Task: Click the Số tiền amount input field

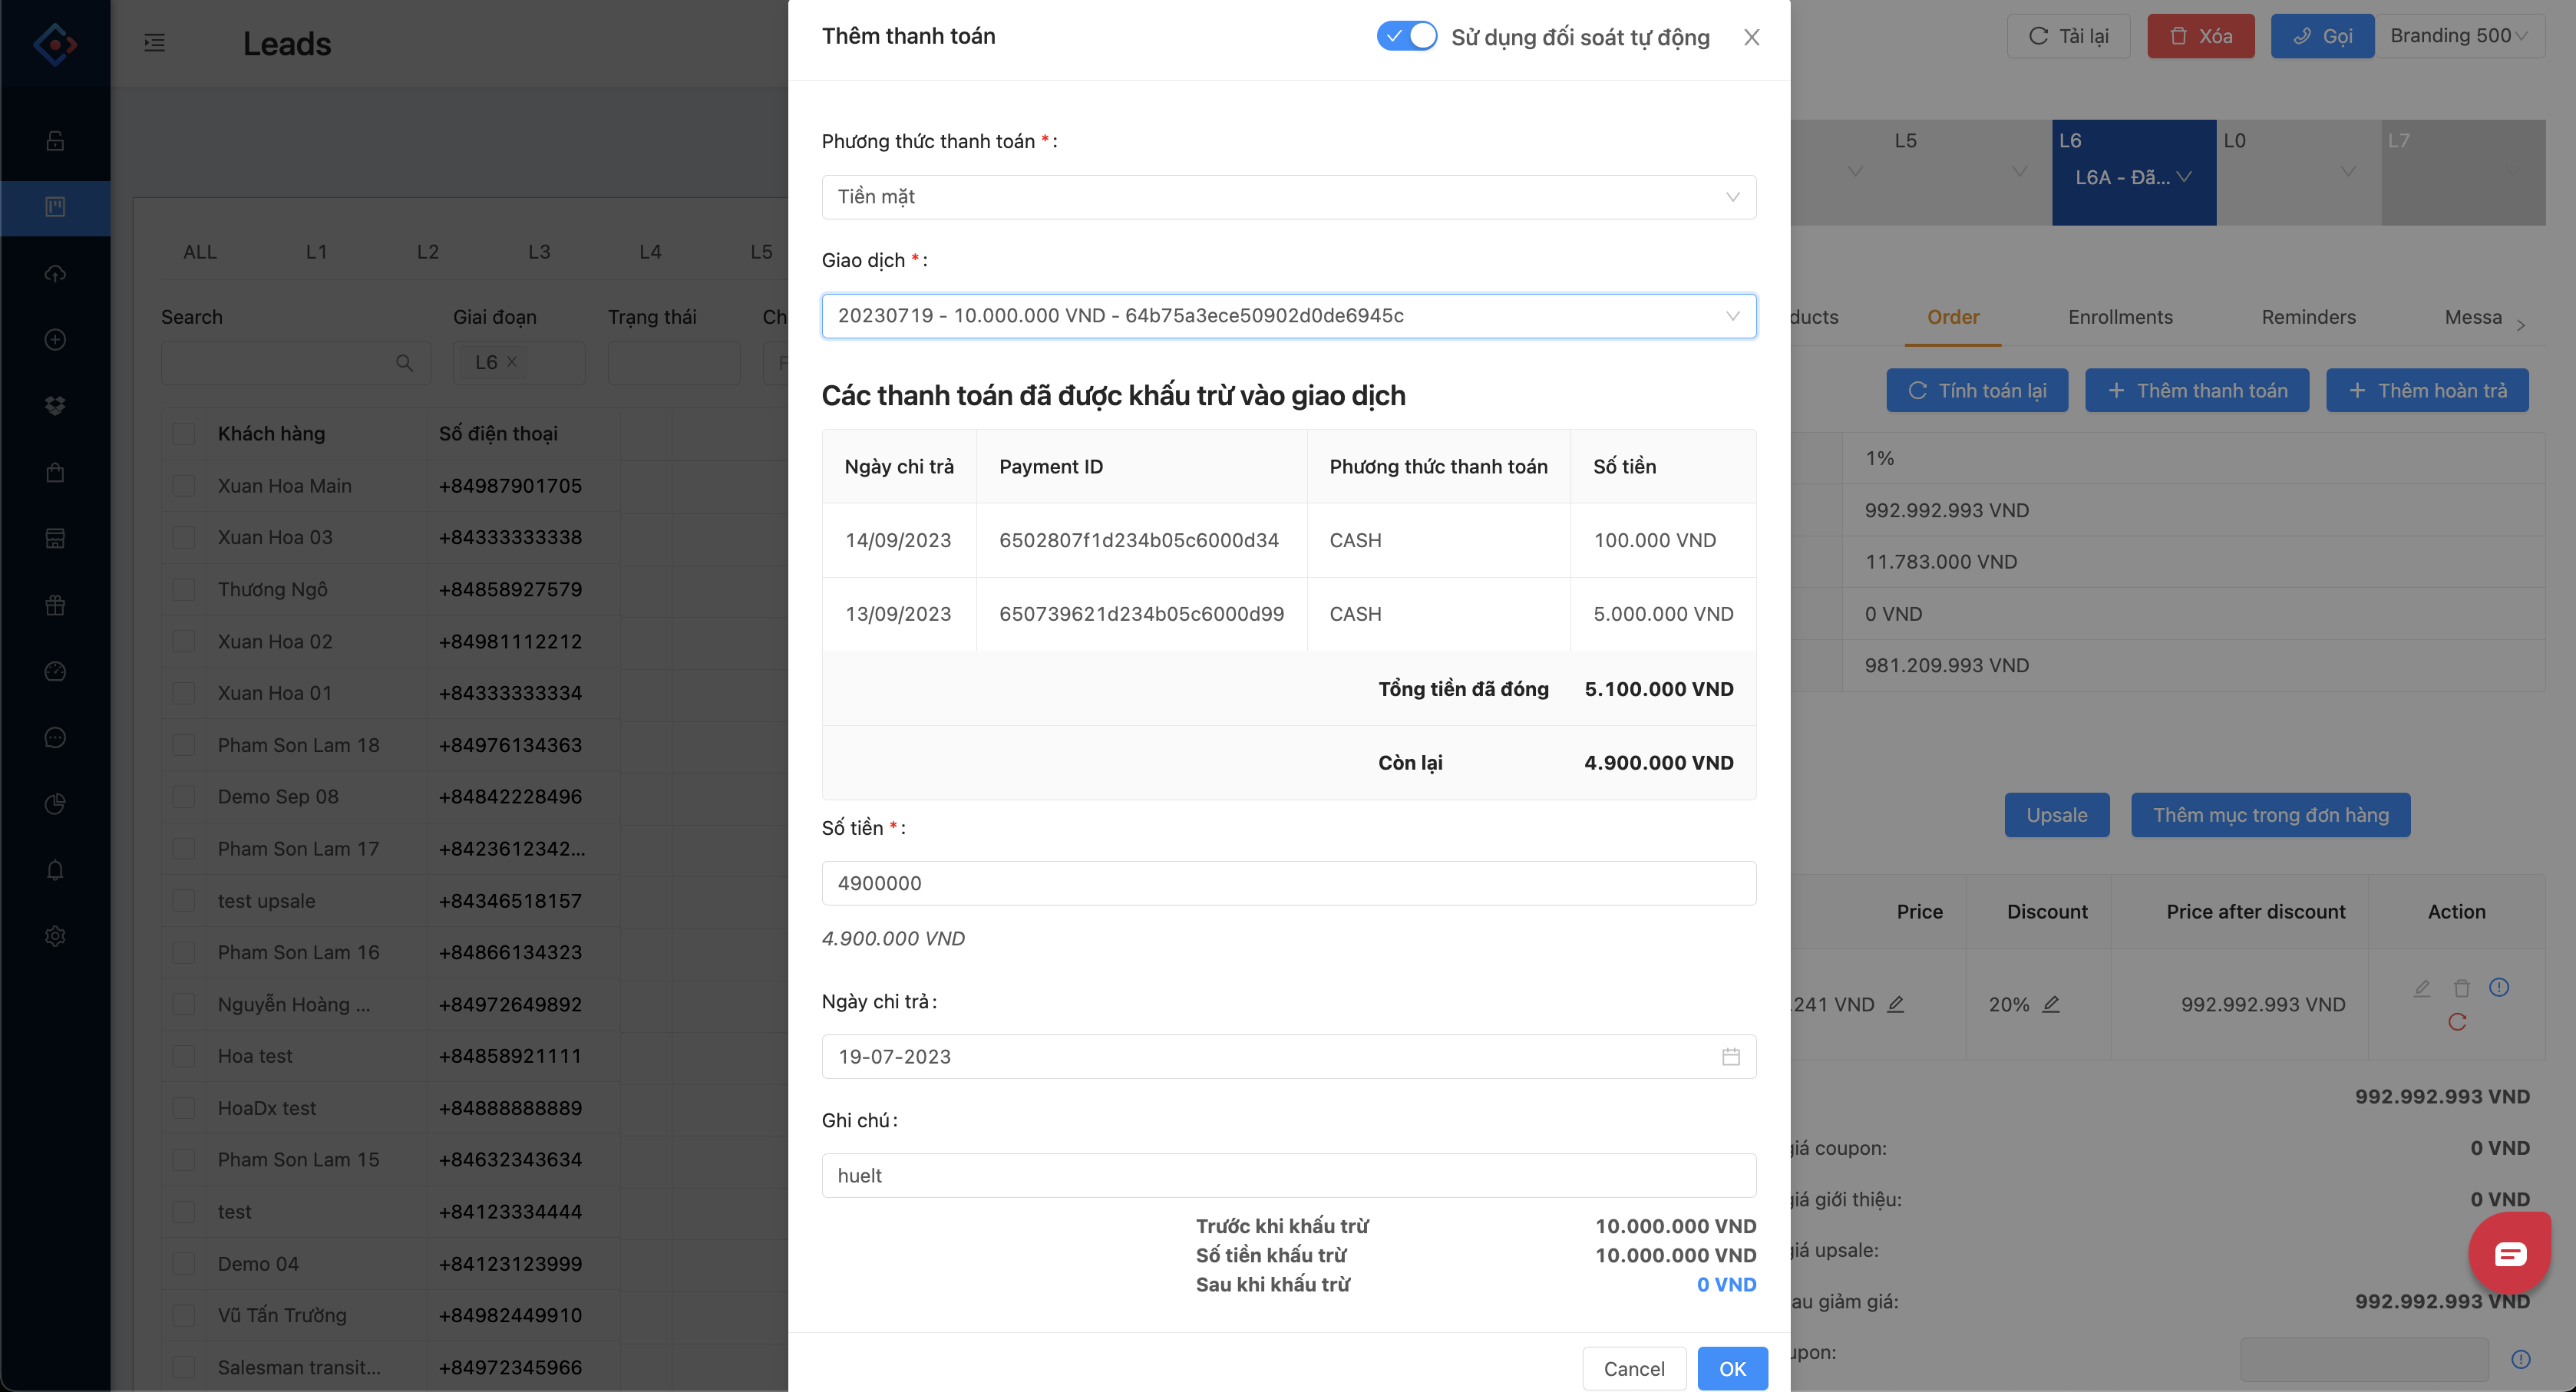Action: point(1288,883)
